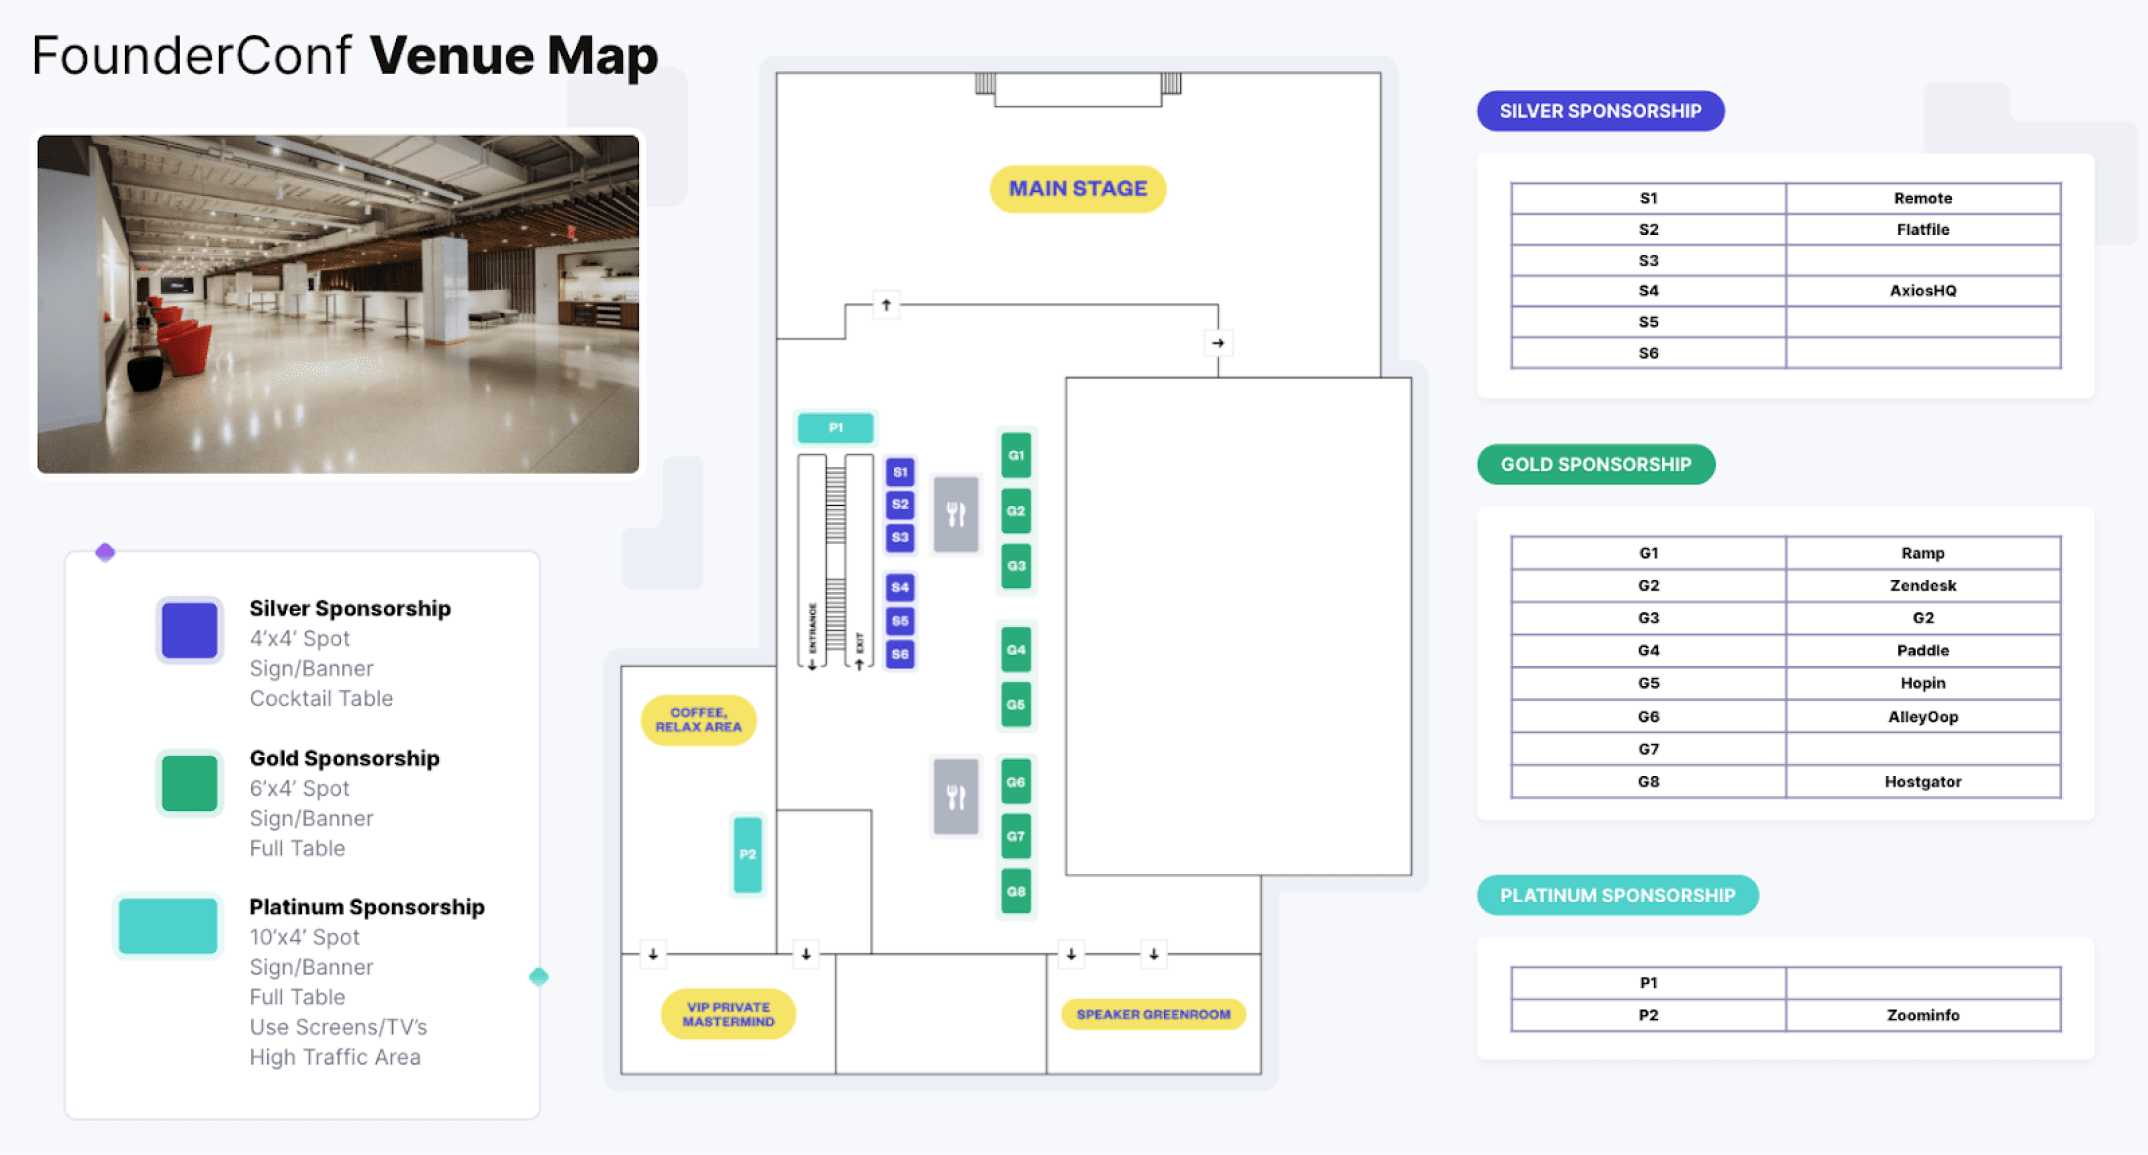
Task: Select silver booth S6 on the map
Action: [899, 654]
